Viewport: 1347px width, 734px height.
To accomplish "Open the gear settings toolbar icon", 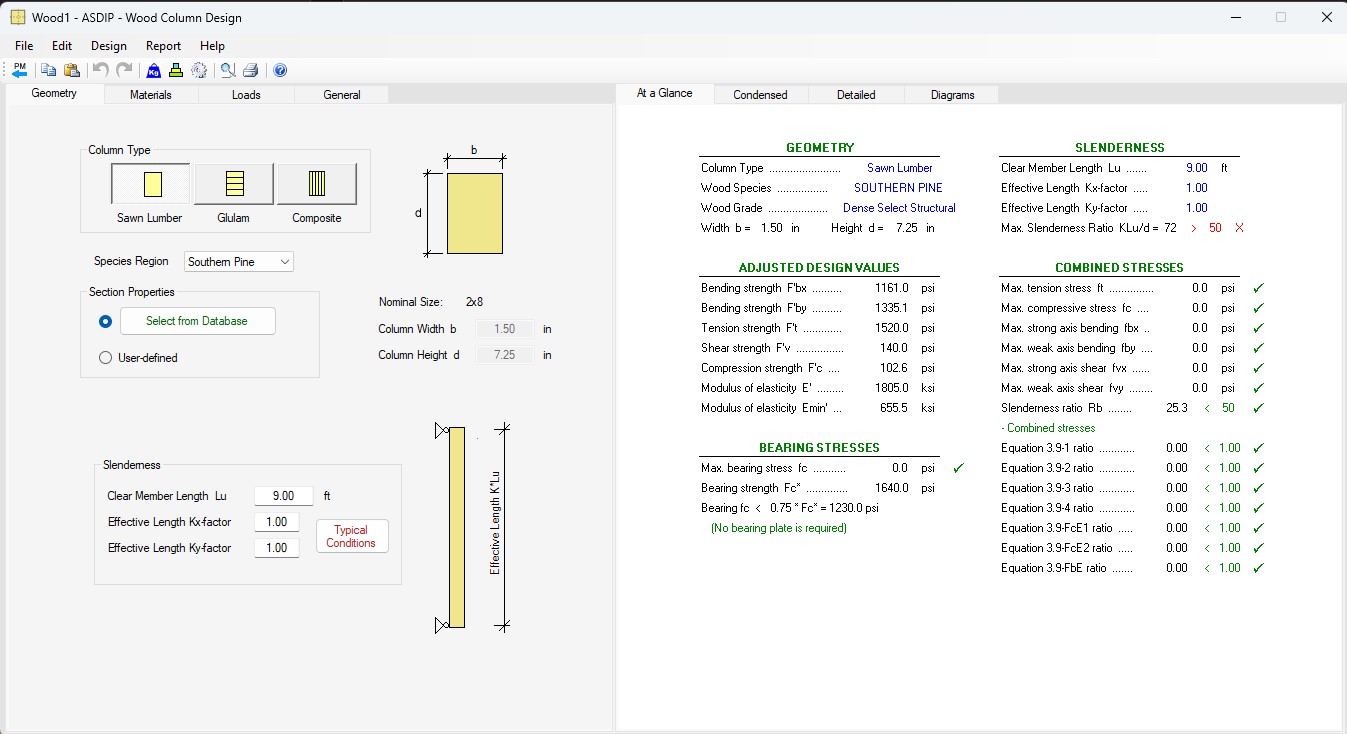I will 199,70.
